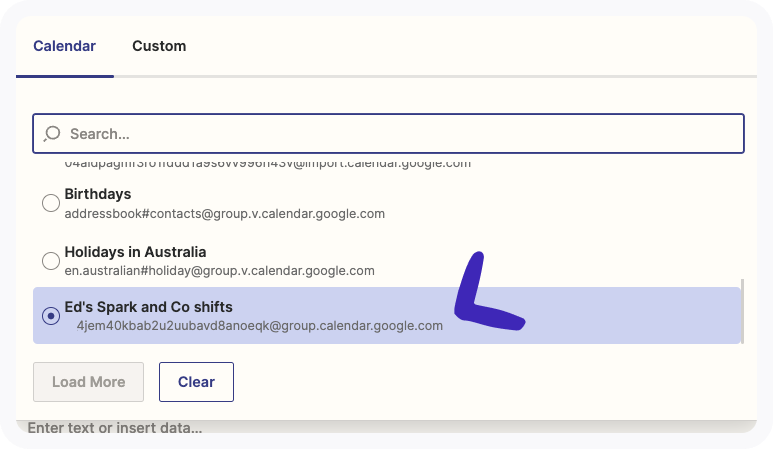Click the search magnifier icon
The height and width of the screenshot is (449, 773).
53,133
